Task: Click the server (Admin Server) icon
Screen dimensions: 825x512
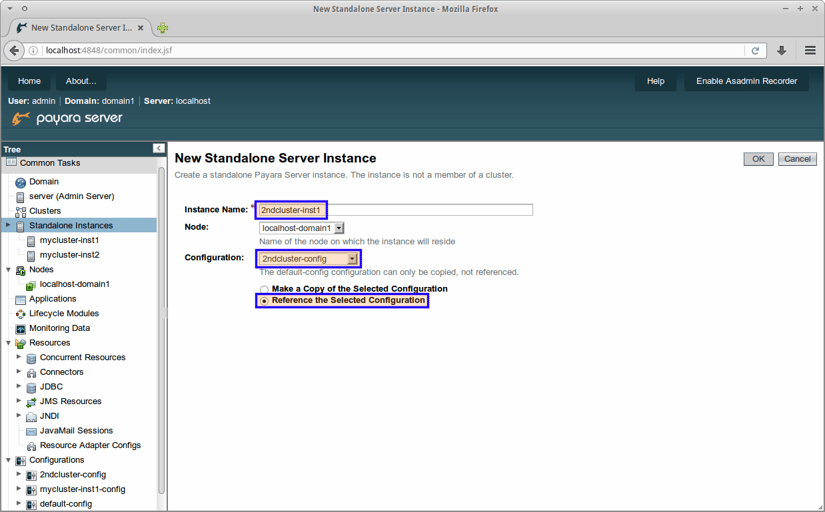Action: pyautogui.click(x=21, y=197)
